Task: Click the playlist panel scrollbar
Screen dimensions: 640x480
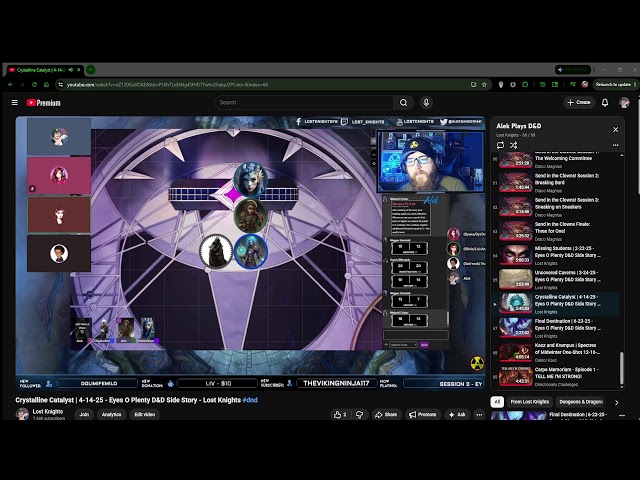Action: click(x=622, y=367)
